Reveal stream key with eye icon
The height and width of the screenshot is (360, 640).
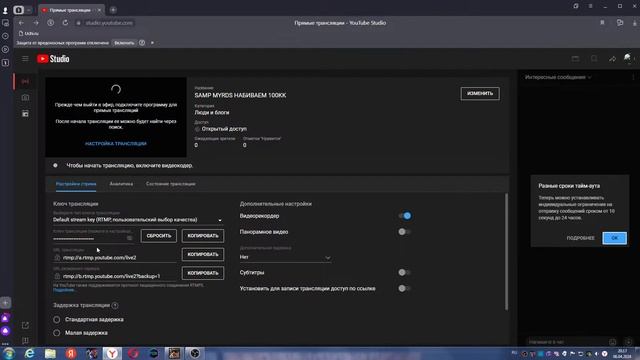pyautogui.click(x=129, y=238)
